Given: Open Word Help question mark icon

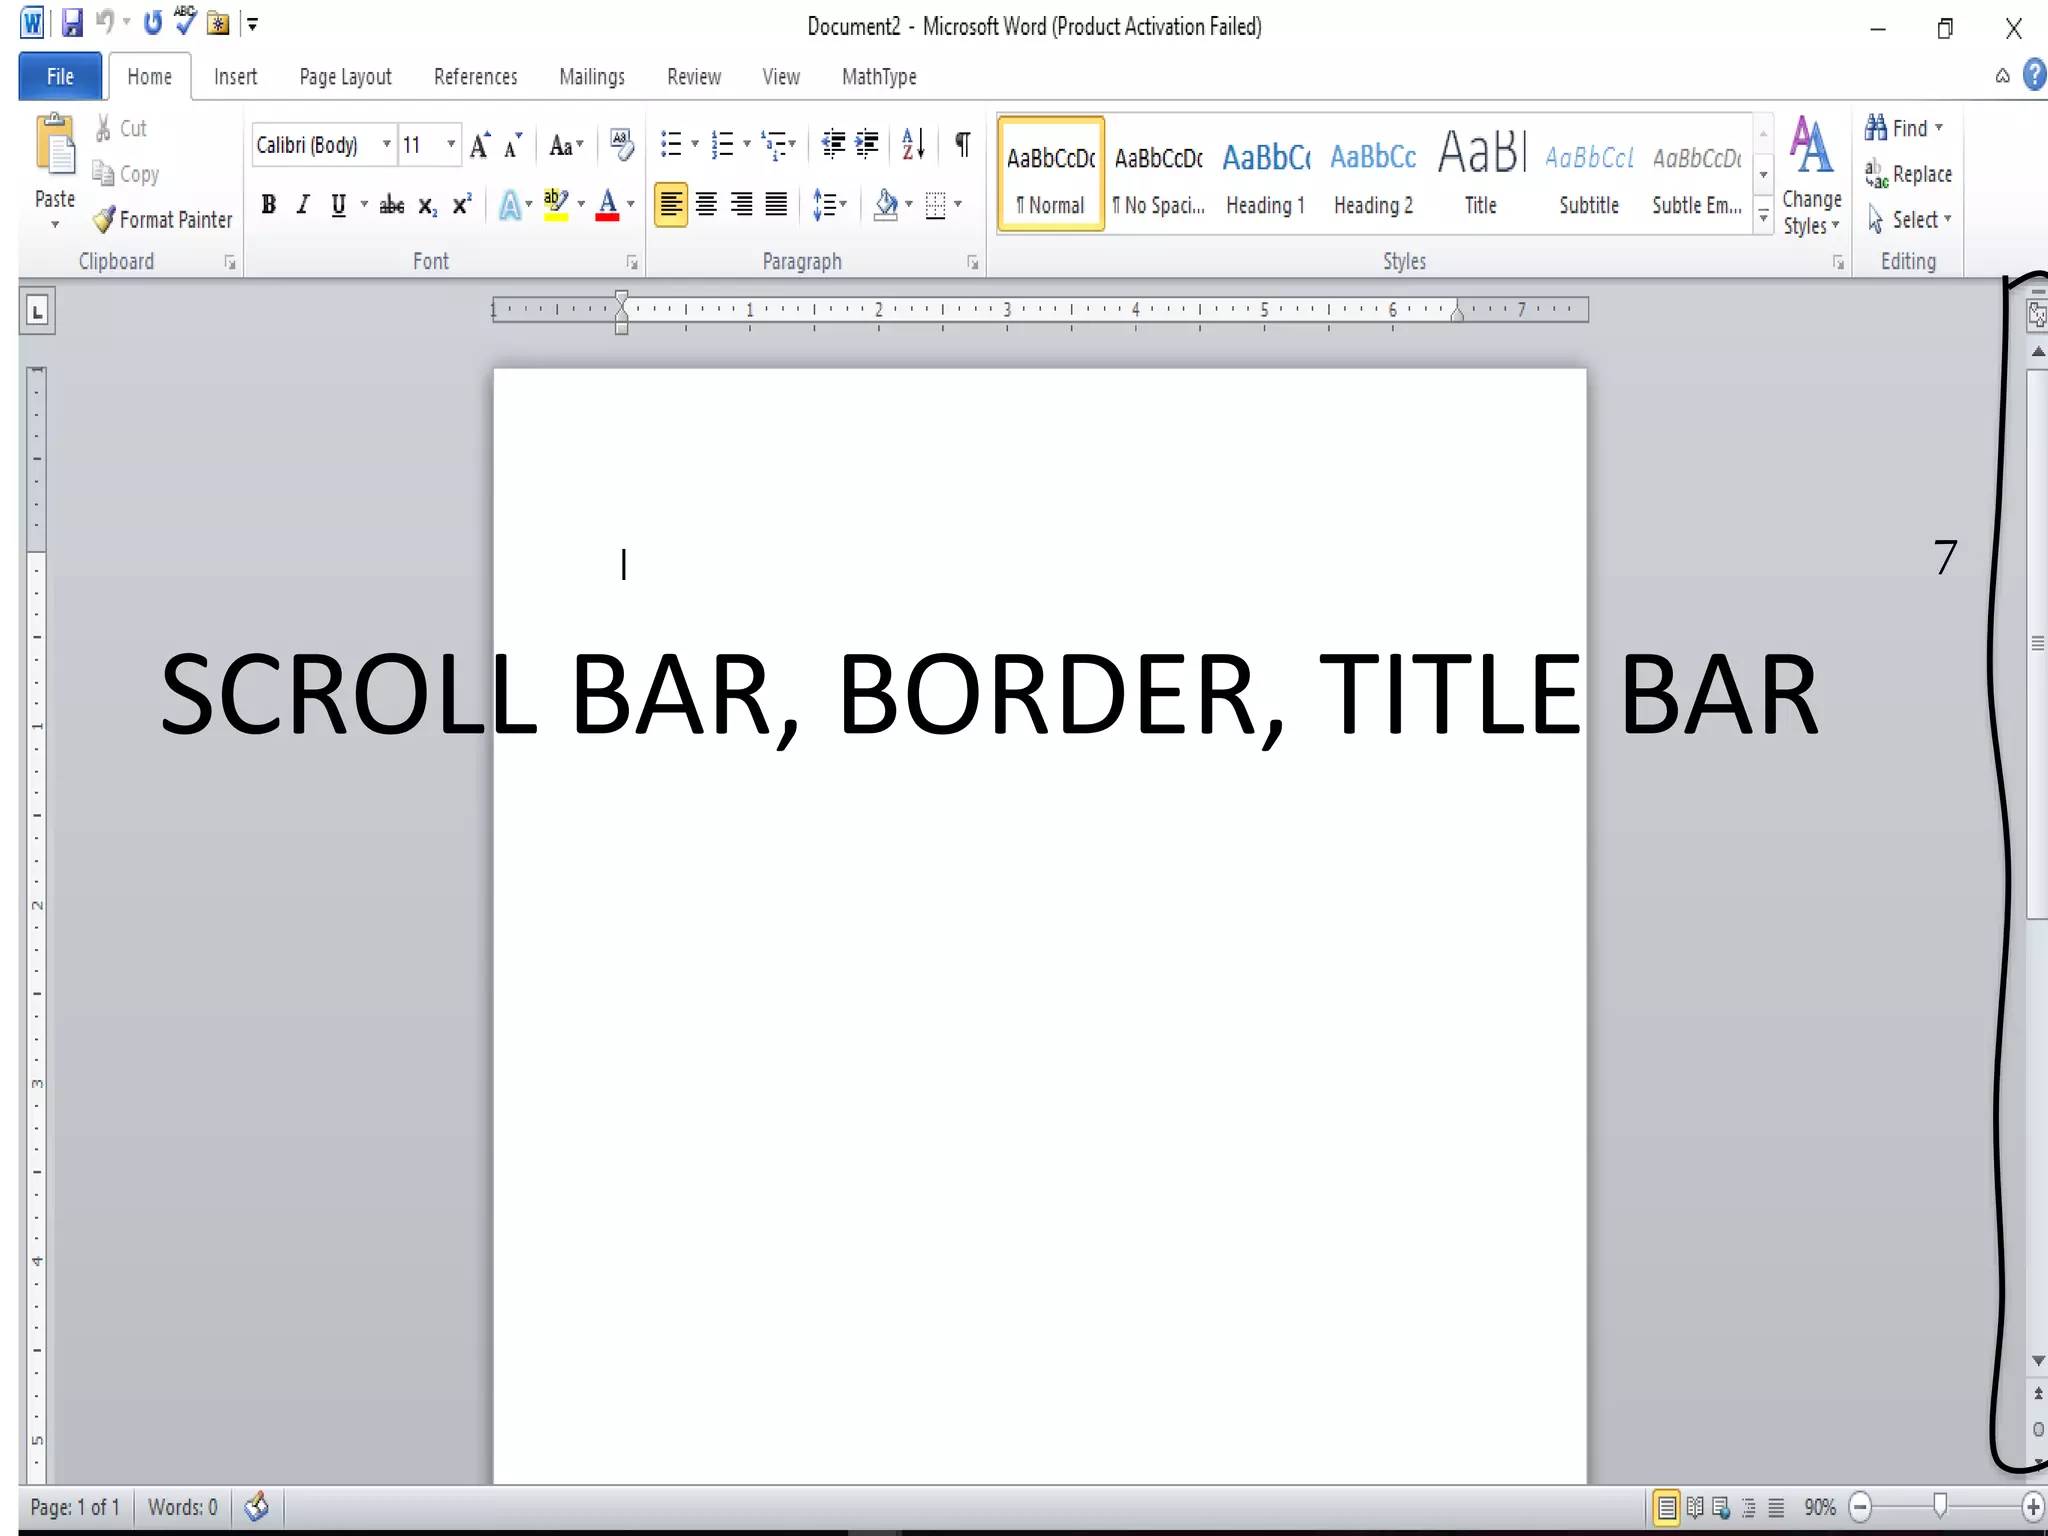Looking at the screenshot, I should point(2034,75).
